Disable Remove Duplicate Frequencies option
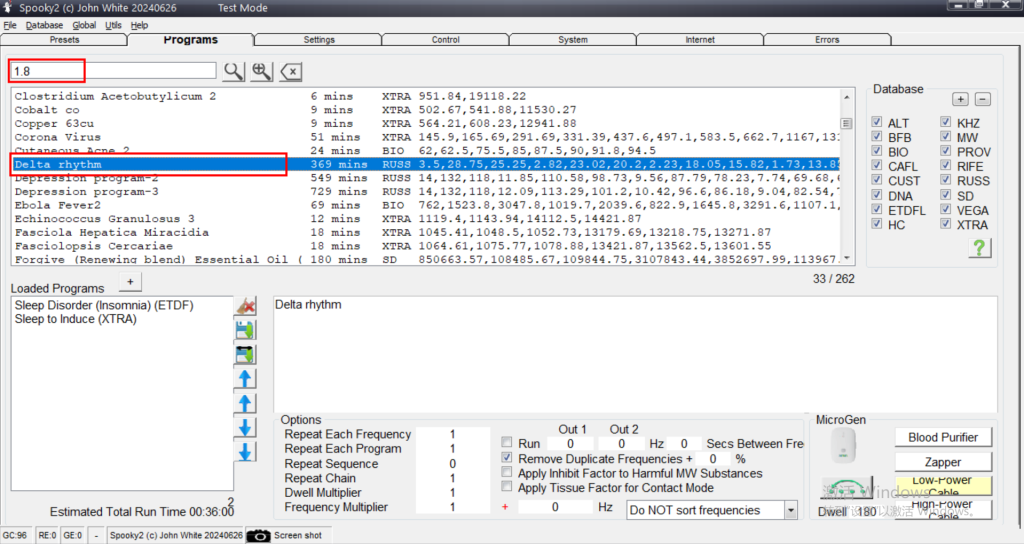The image size is (1024, 544). pyautogui.click(x=508, y=458)
